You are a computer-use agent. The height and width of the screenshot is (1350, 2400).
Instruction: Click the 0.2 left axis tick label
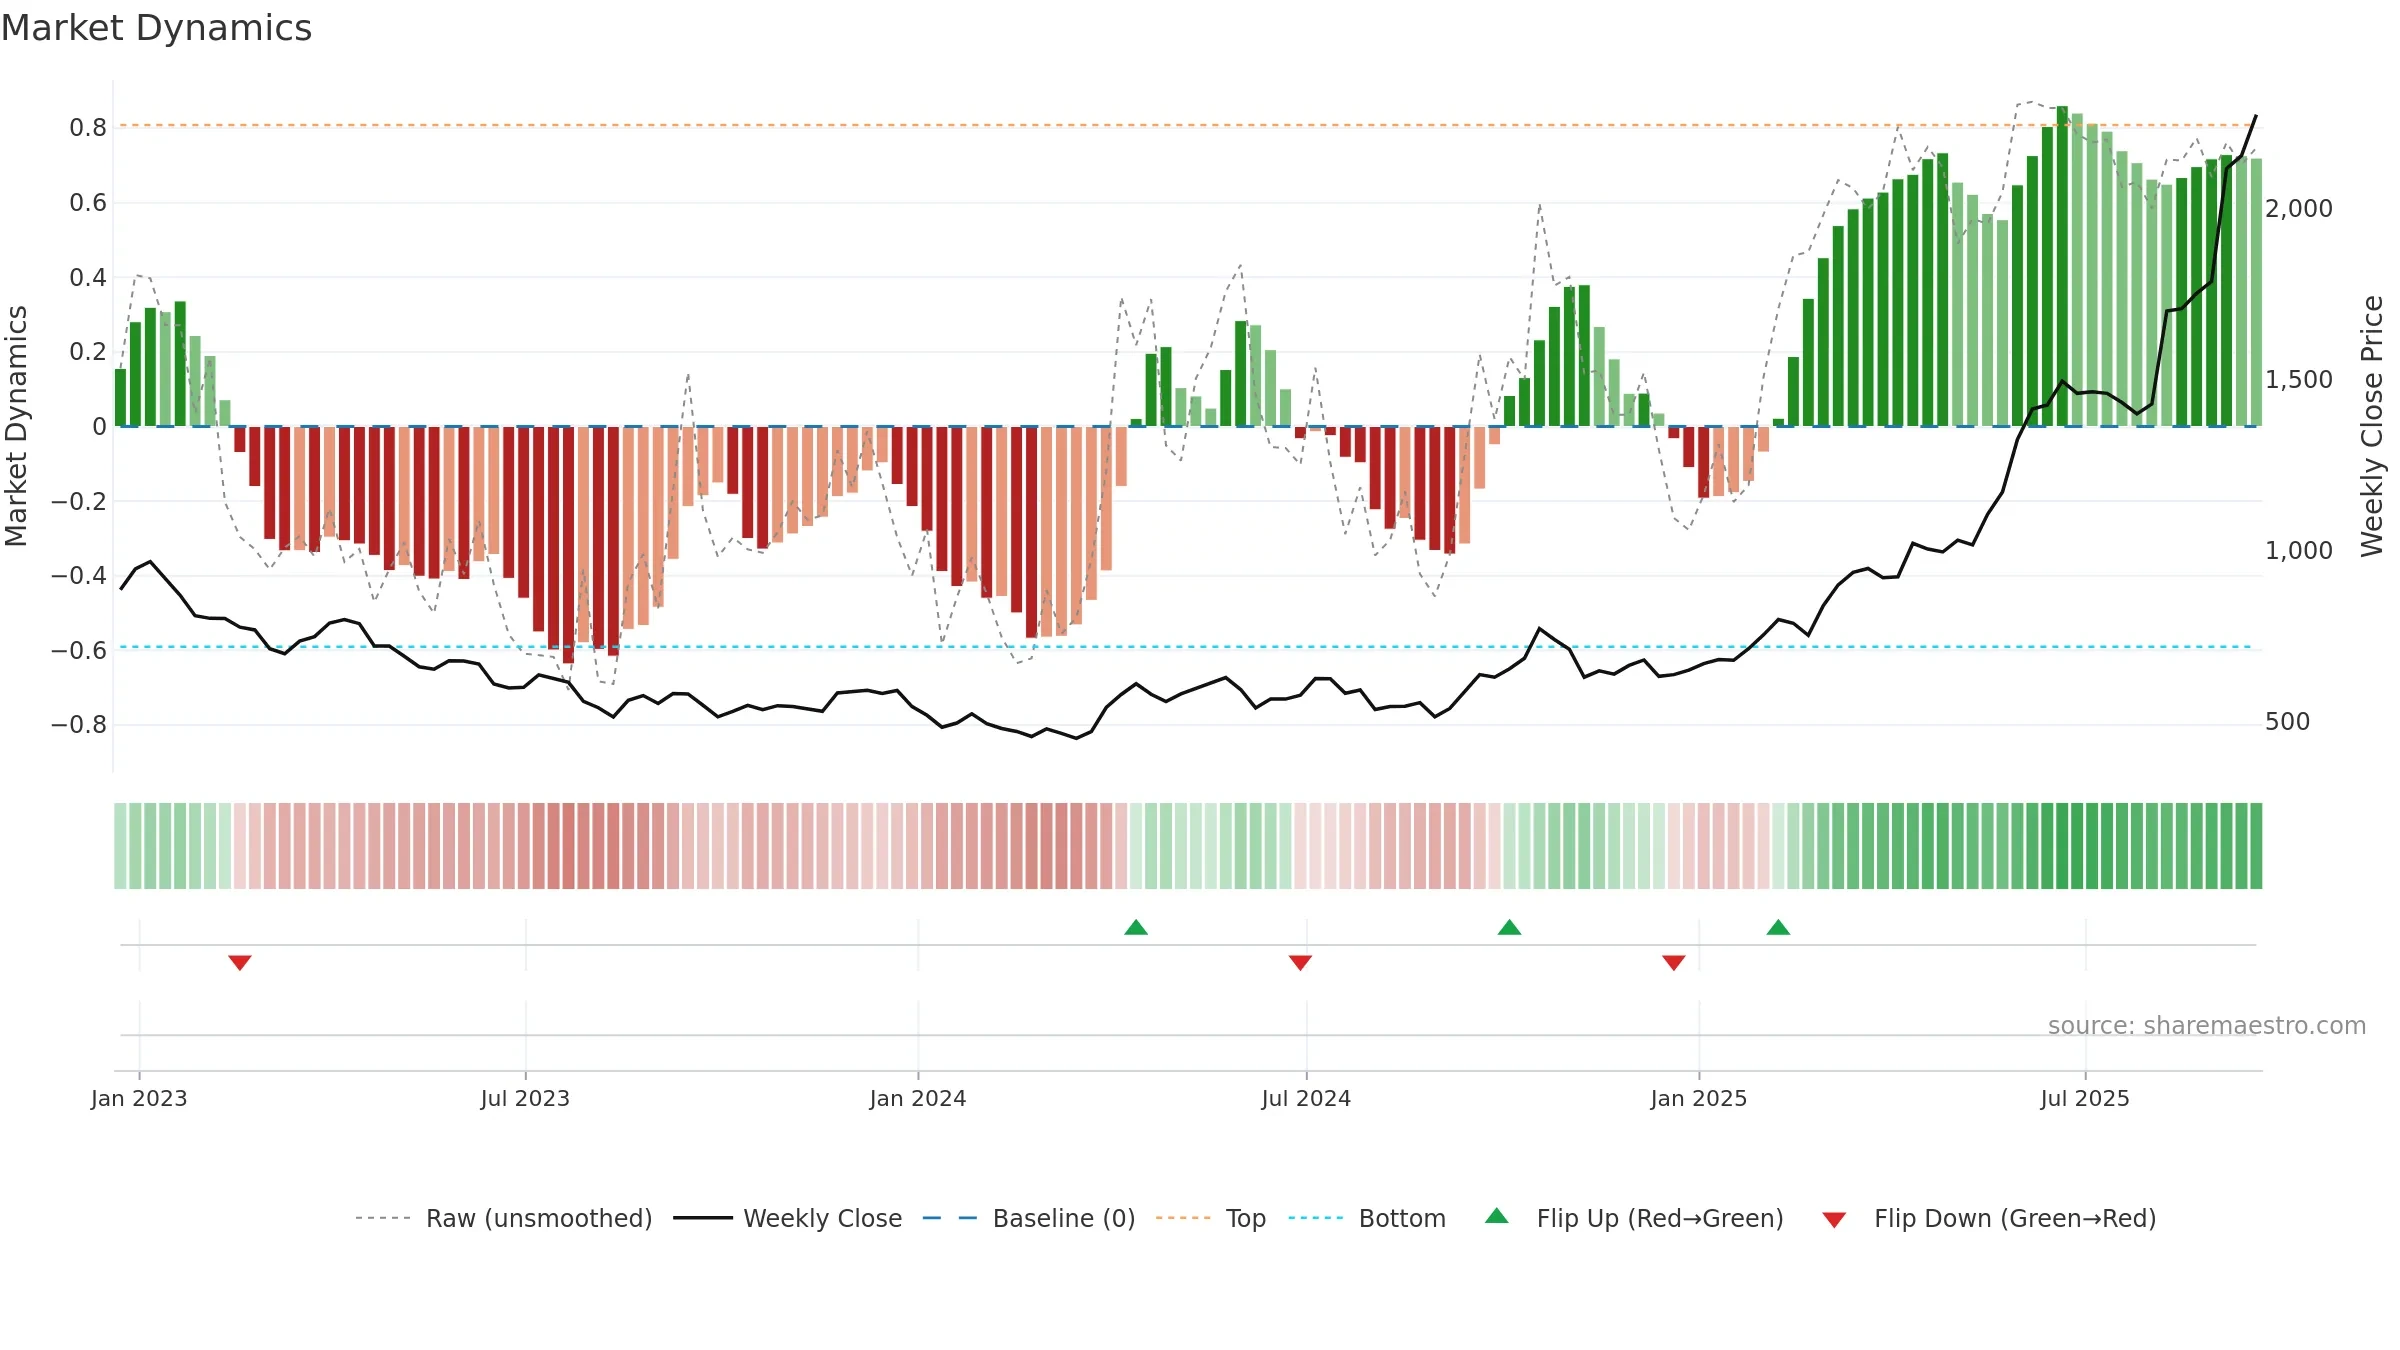click(x=88, y=352)
